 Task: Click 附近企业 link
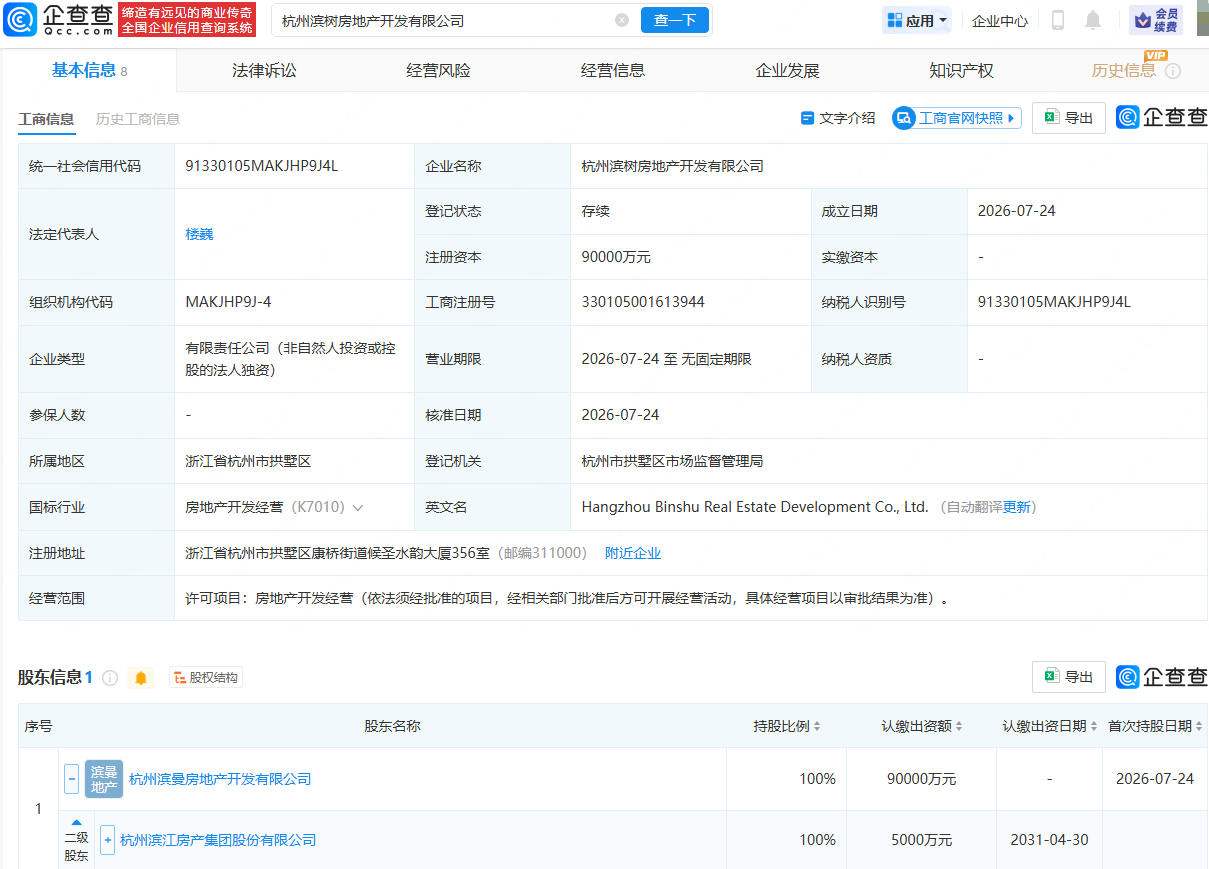(x=633, y=553)
